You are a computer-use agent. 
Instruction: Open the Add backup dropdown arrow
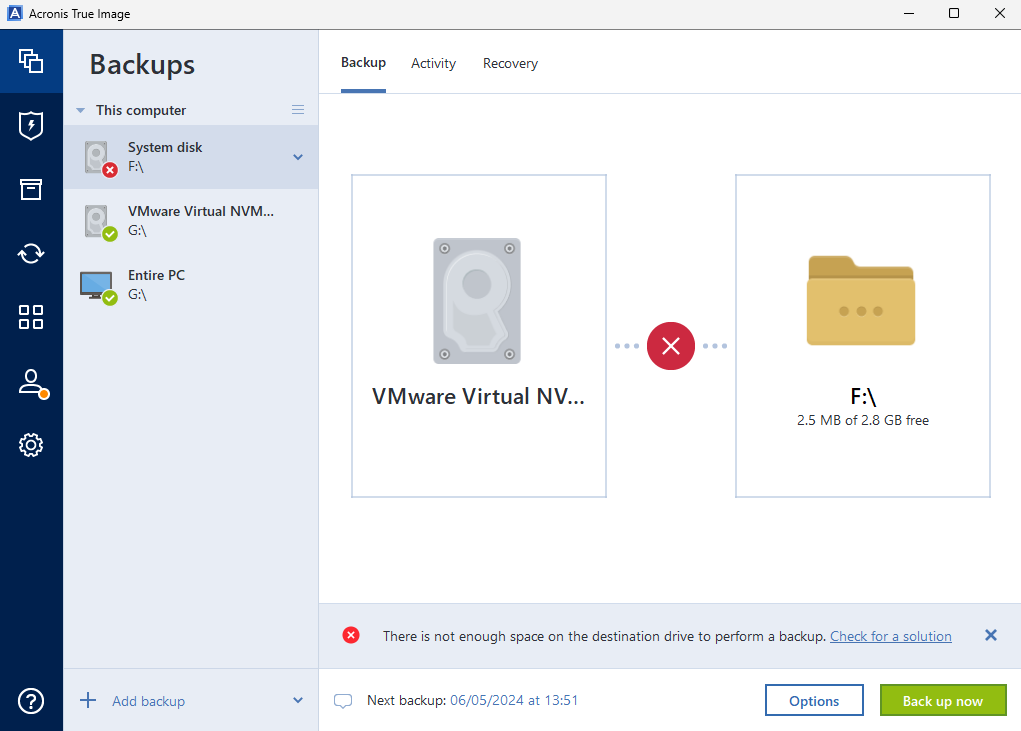tap(297, 701)
